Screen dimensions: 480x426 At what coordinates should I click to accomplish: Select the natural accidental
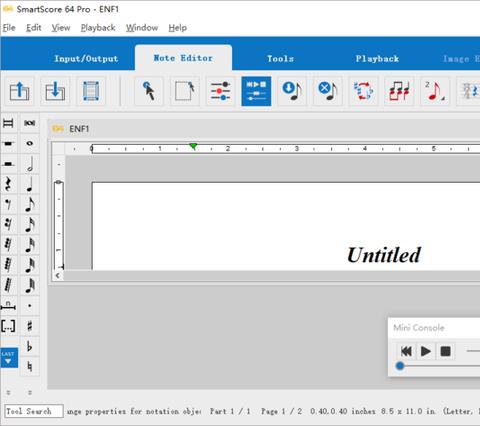click(x=30, y=367)
